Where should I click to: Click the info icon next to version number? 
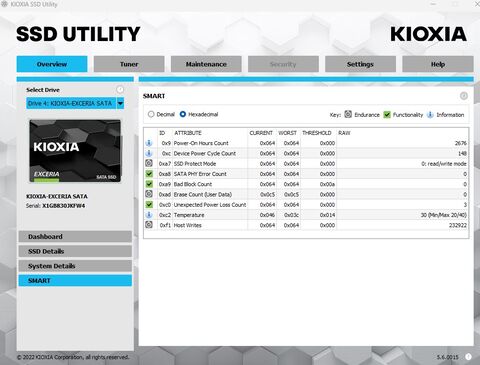(x=468, y=357)
